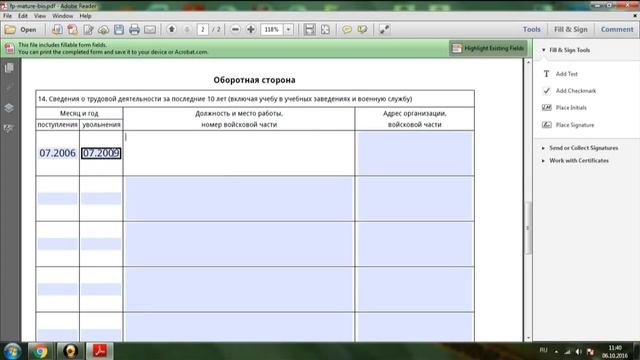Click the 118% zoom value field
The height and width of the screenshot is (360, 640).
272,29
